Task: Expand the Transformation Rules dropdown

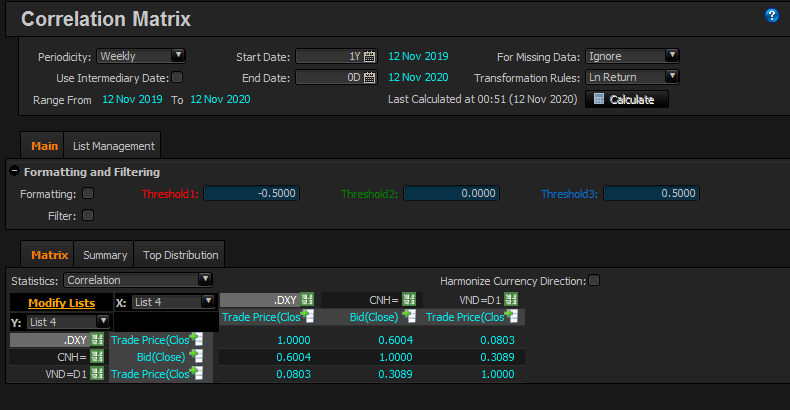Action: (632, 77)
